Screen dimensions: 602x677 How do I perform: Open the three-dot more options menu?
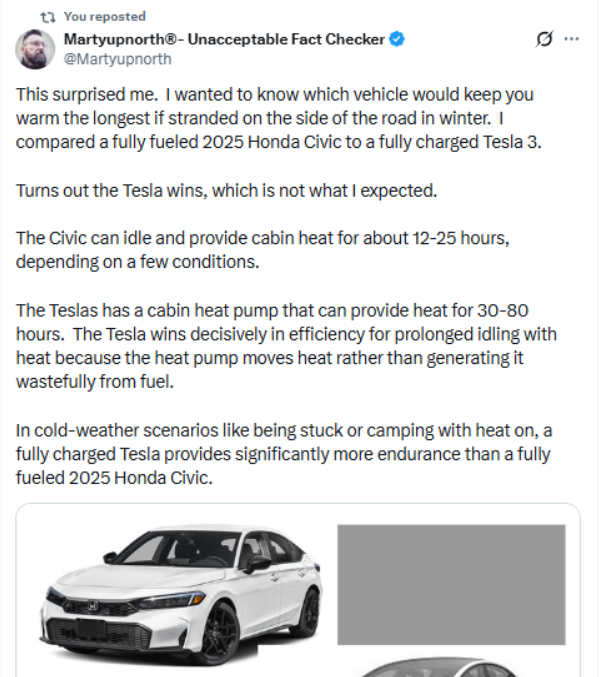click(x=572, y=39)
